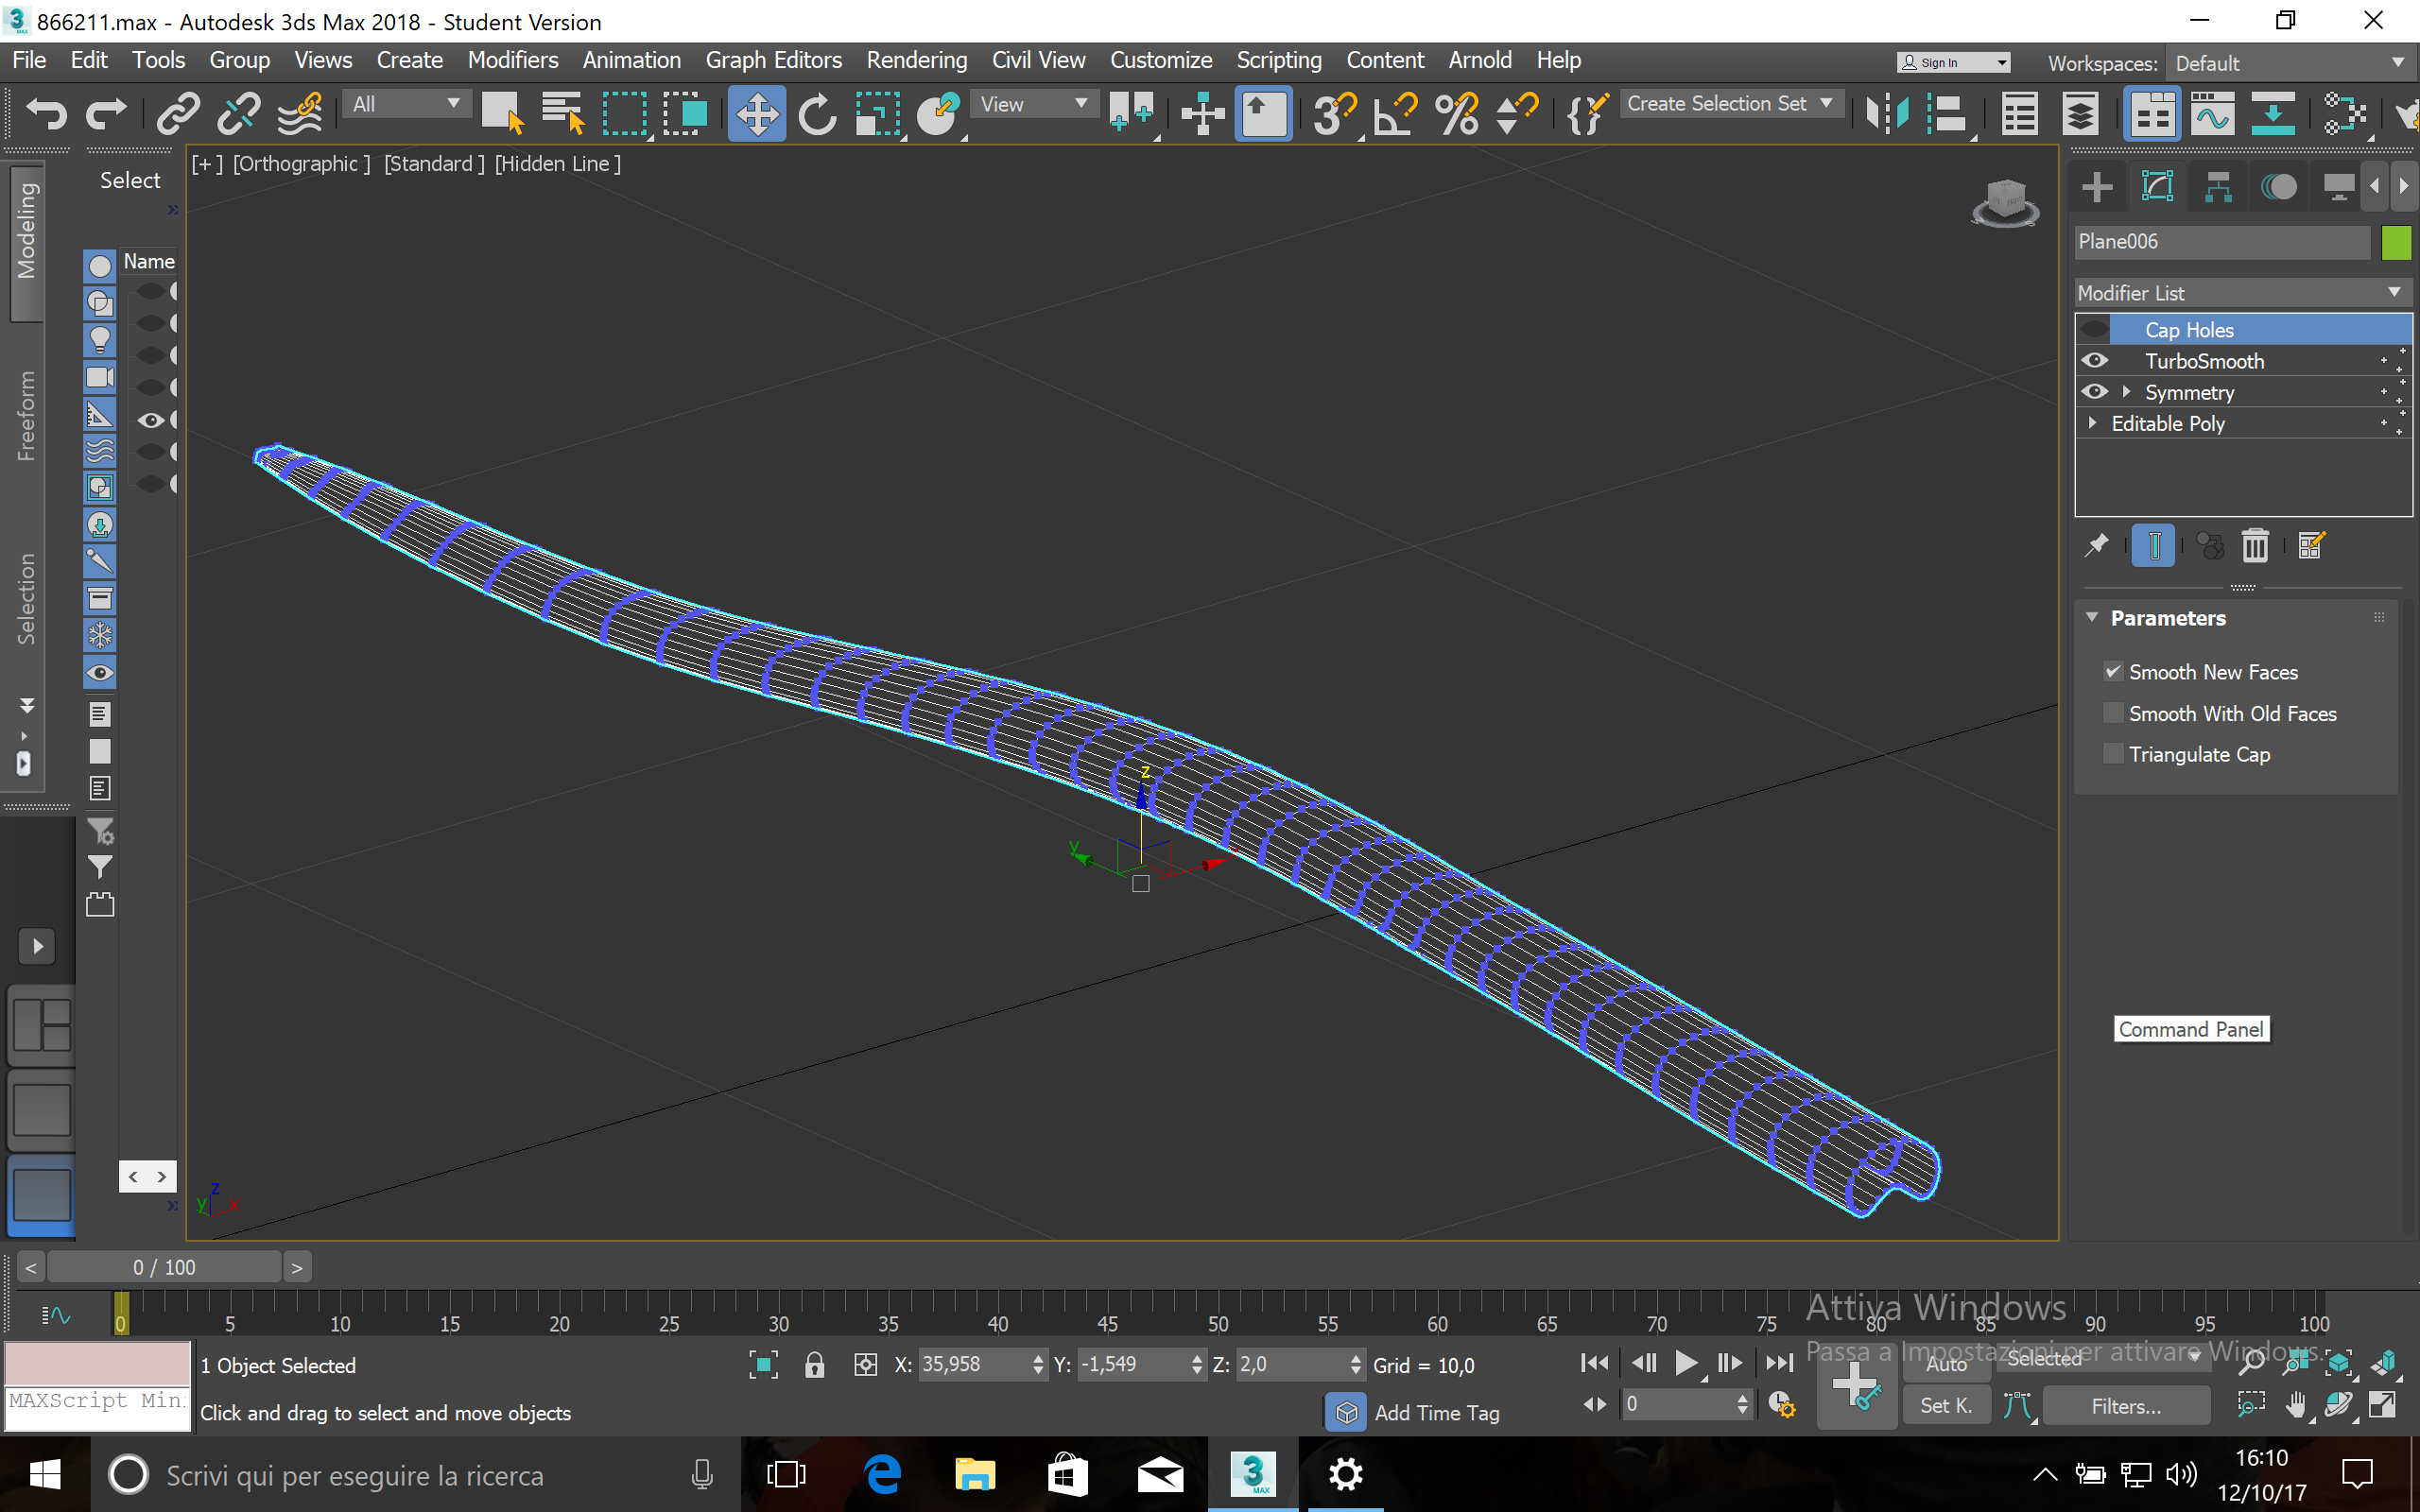Uncheck Smooth New Faces checkbox

click(x=2113, y=672)
